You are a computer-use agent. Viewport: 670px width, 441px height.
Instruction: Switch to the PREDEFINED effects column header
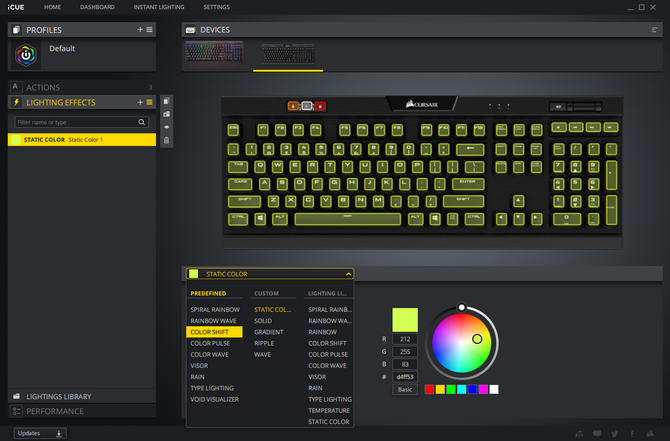pos(208,294)
